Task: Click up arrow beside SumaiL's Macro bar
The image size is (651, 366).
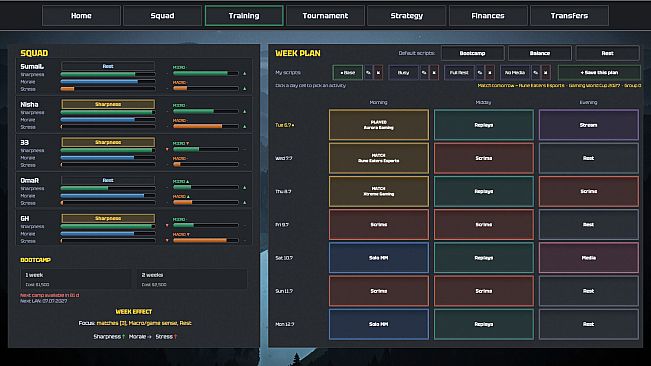Action: tap(245, 88)
